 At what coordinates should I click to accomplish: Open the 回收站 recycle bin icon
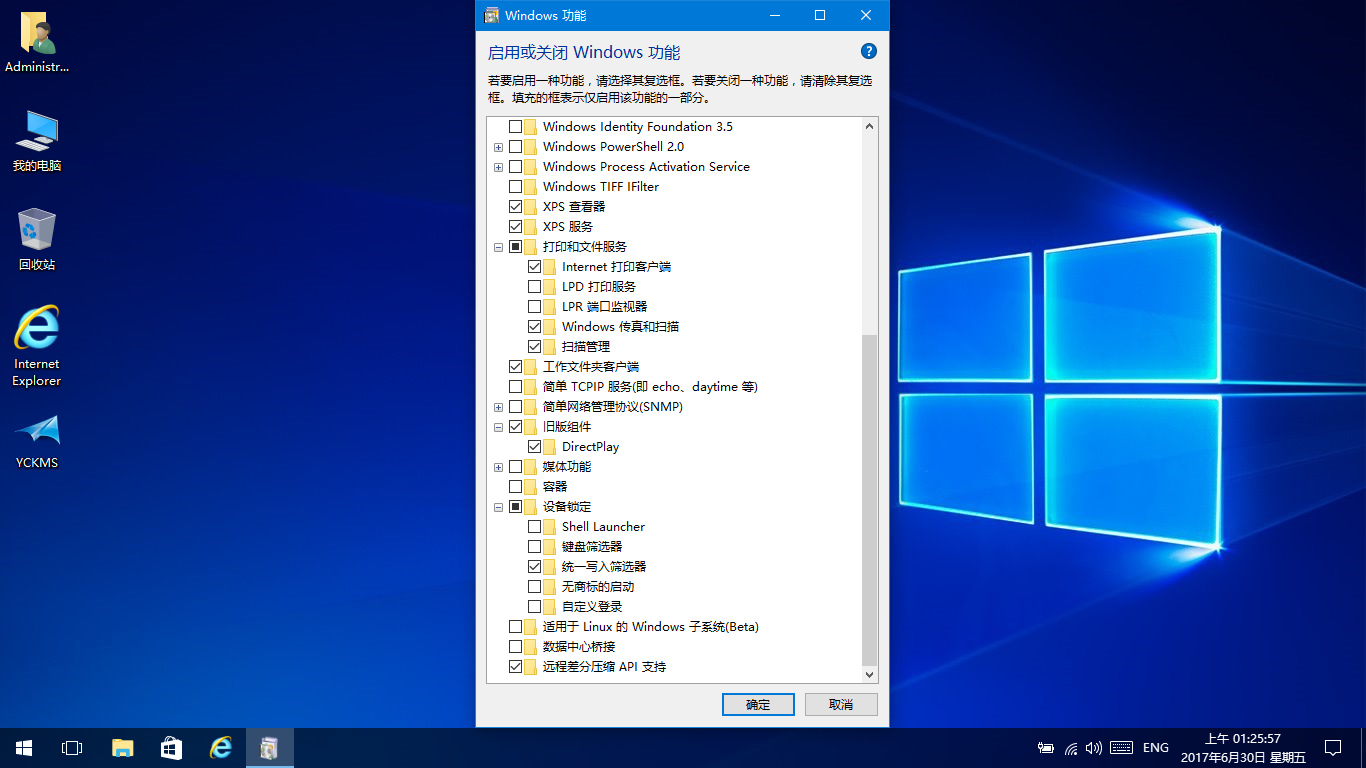click(37, 240)
